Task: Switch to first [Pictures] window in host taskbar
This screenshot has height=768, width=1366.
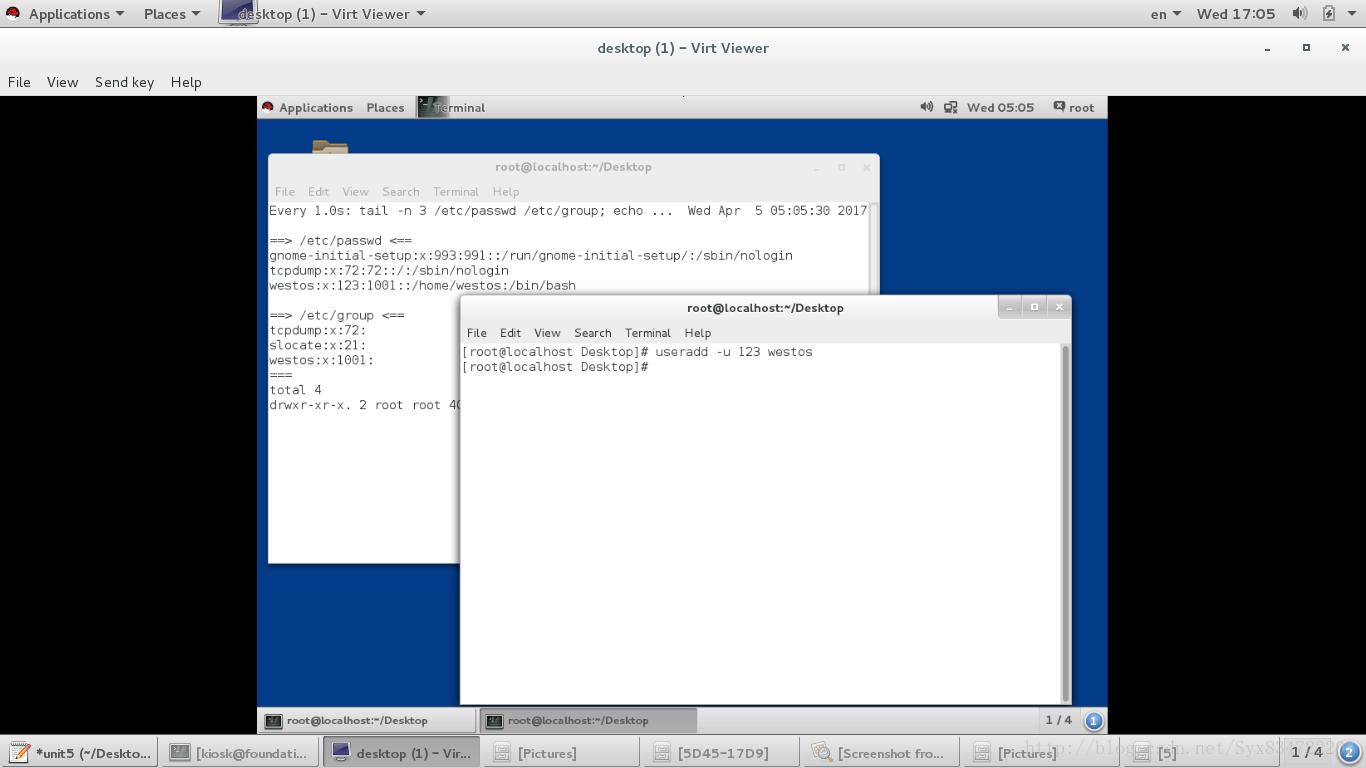Action: 561,753
